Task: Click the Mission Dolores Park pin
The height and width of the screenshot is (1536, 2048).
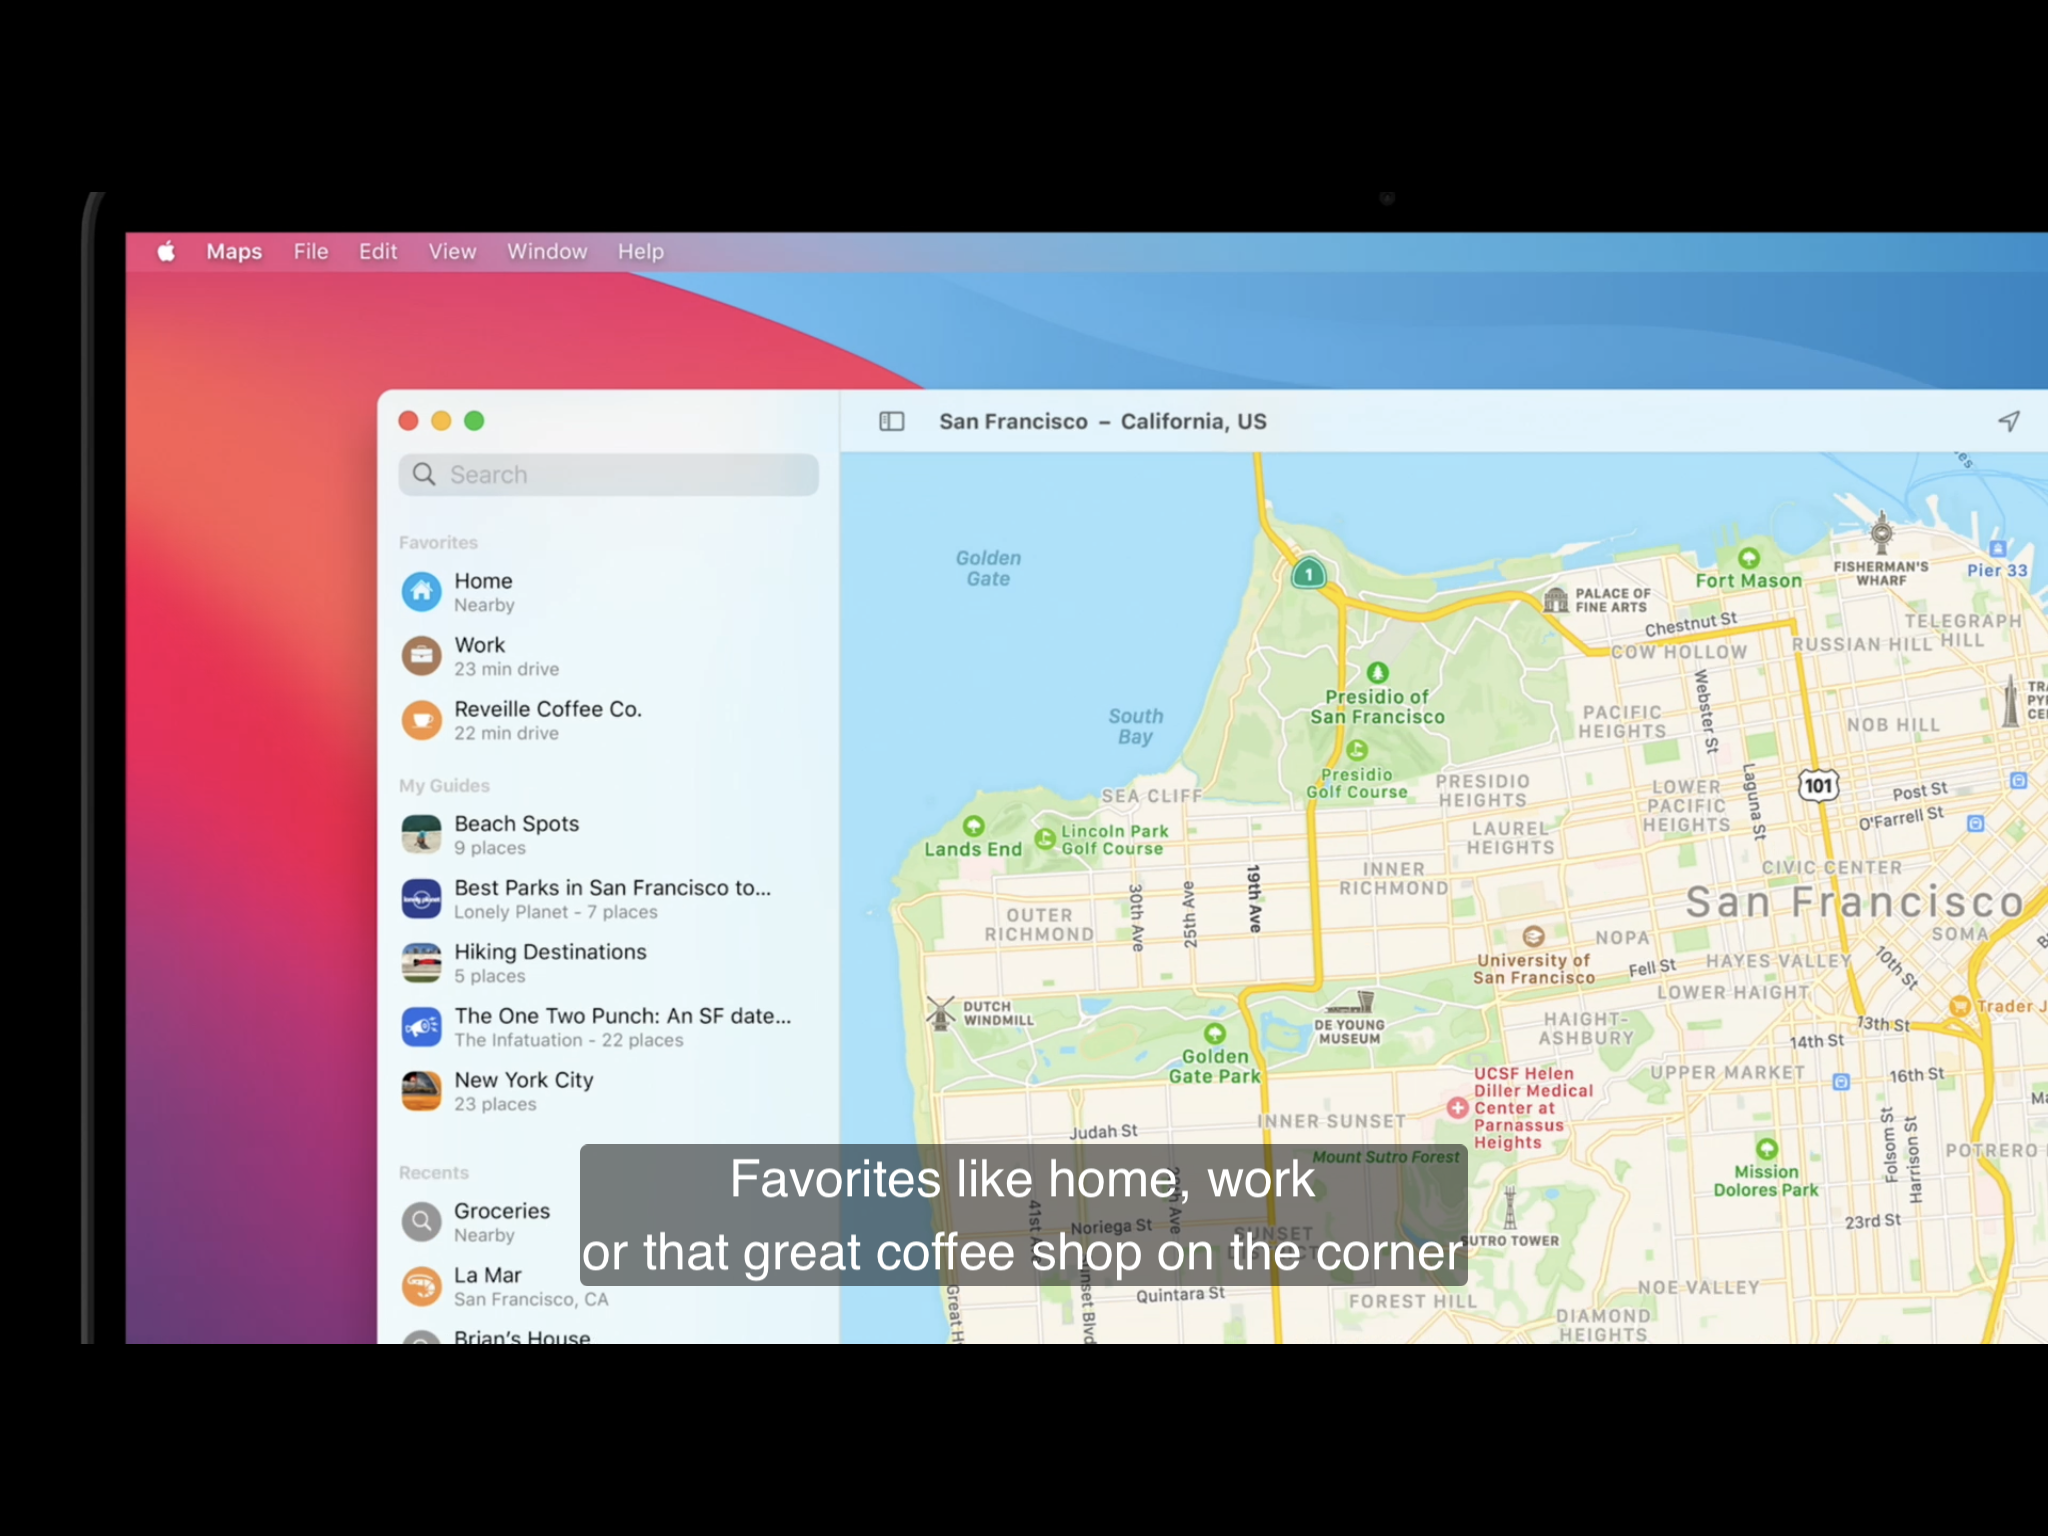Action: 1767,1149
